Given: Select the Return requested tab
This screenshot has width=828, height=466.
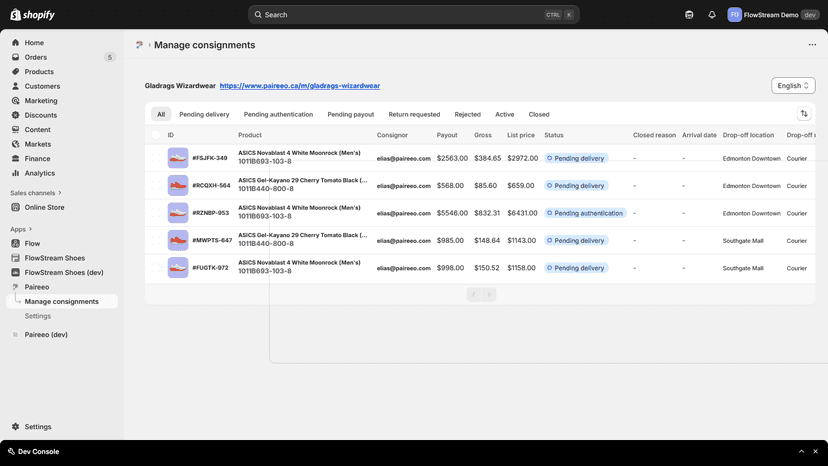Looking at the screenshot, I should coord(414,115).
